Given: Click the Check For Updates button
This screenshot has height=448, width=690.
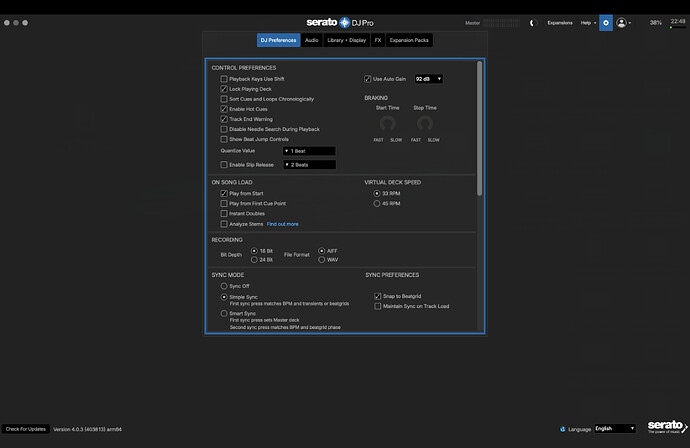Looking at the screenshot, I should 25,428.
